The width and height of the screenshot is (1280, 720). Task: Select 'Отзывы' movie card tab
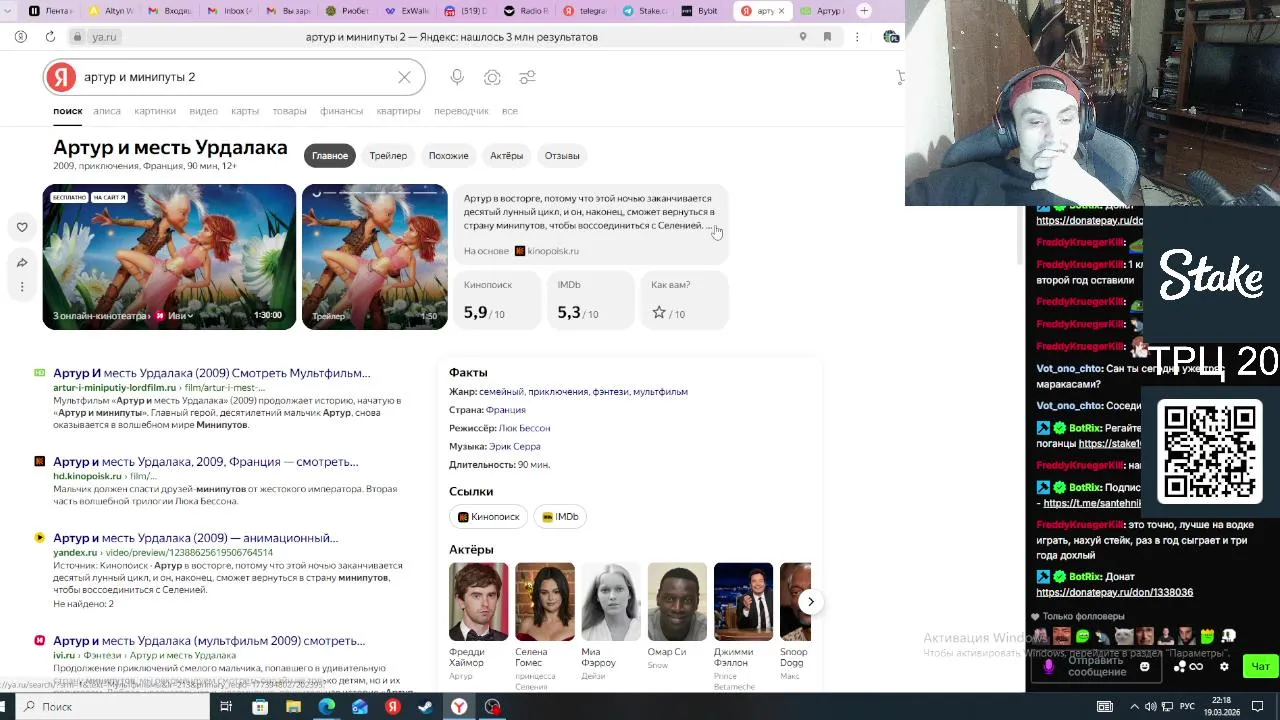click(x=562, y=155)
